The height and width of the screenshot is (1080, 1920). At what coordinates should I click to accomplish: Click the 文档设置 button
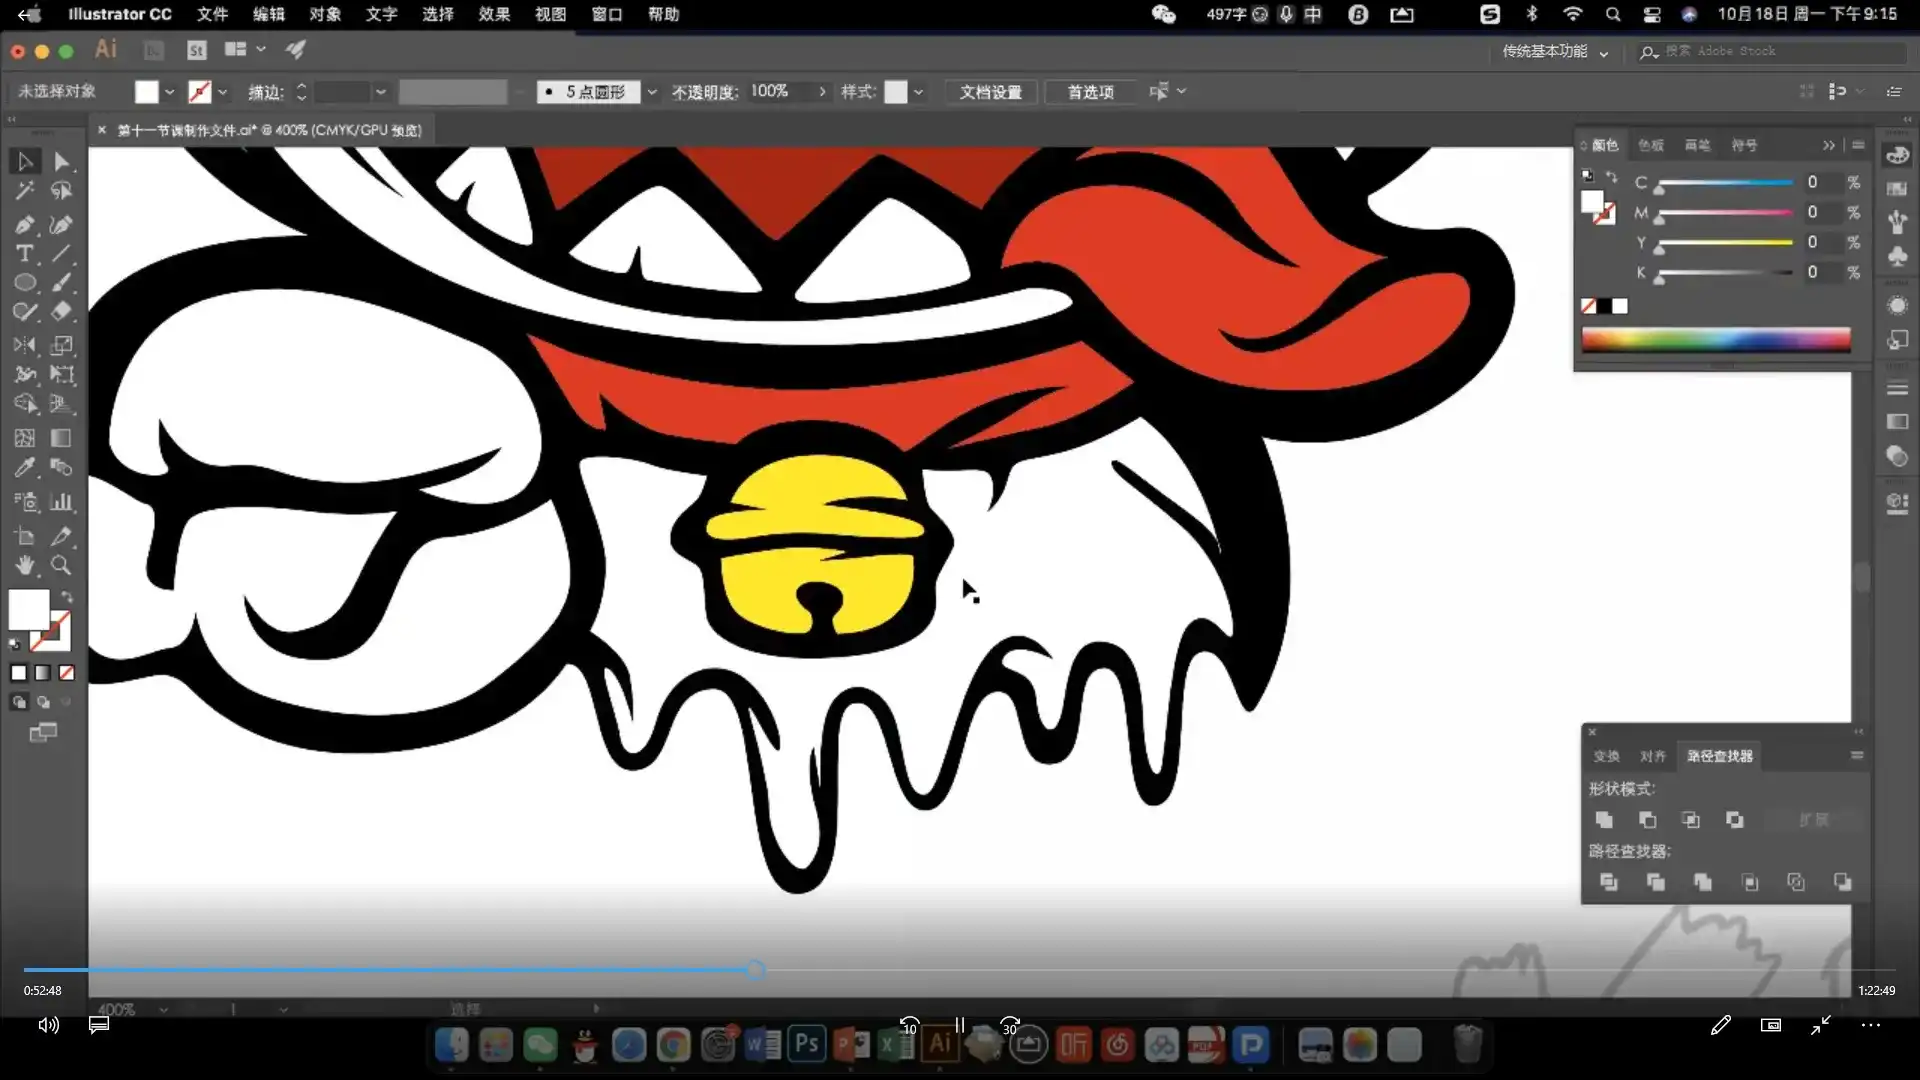(990, 92)
